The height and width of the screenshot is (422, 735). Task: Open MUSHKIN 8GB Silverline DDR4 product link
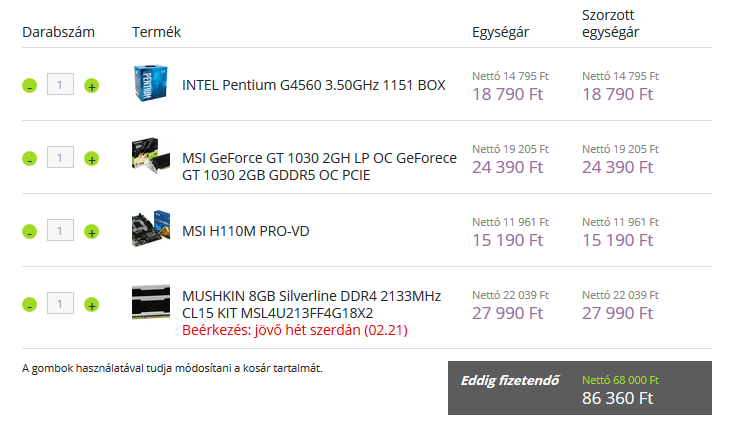point(312,304)
